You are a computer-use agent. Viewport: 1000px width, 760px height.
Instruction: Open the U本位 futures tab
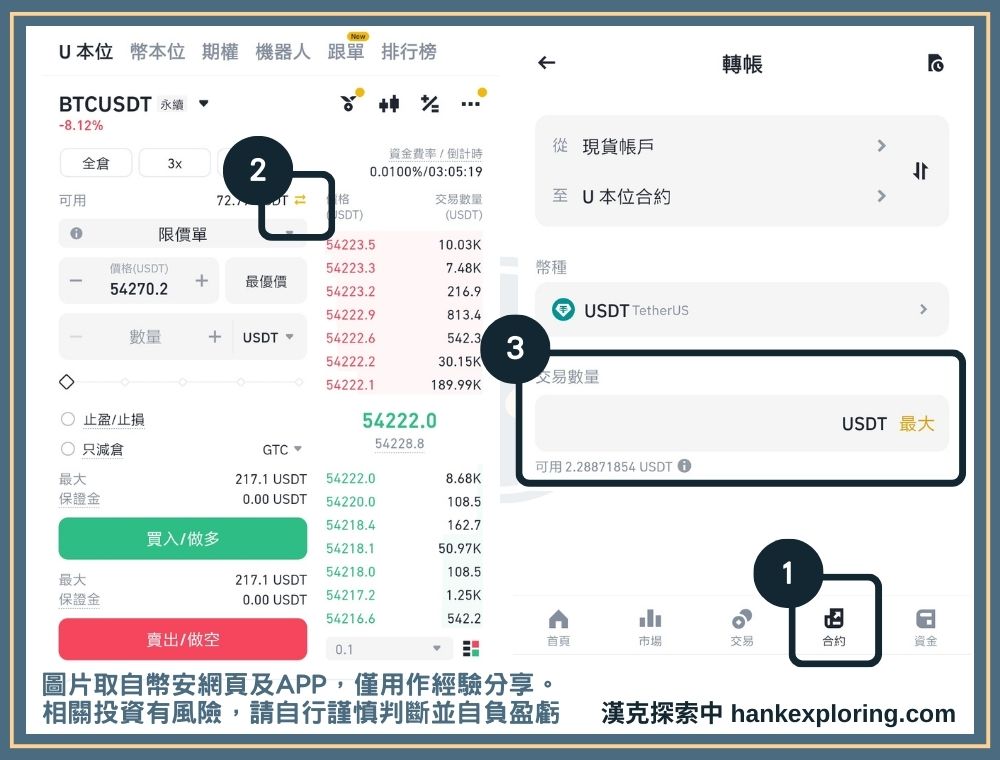[x=85, y=52]
